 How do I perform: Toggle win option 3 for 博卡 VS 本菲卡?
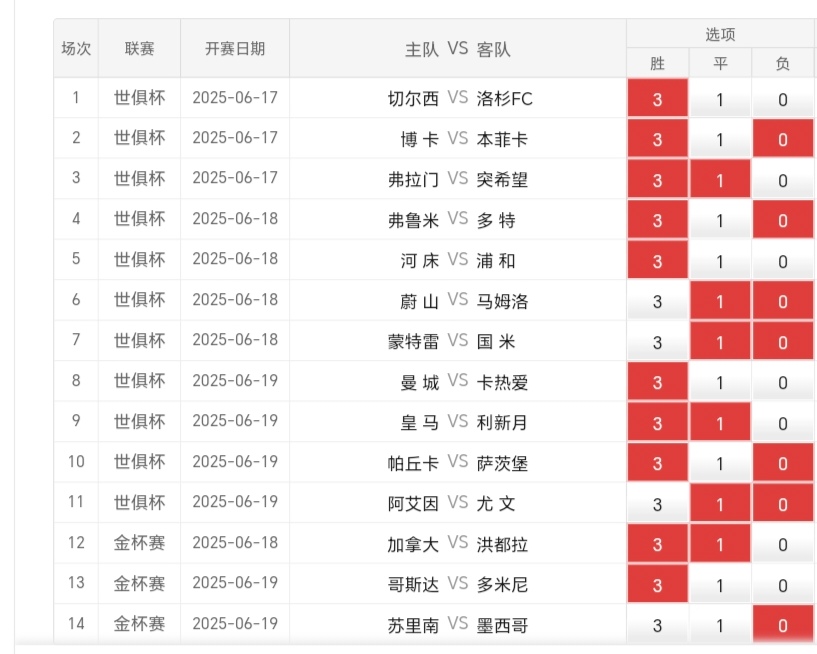coord(658,139)
